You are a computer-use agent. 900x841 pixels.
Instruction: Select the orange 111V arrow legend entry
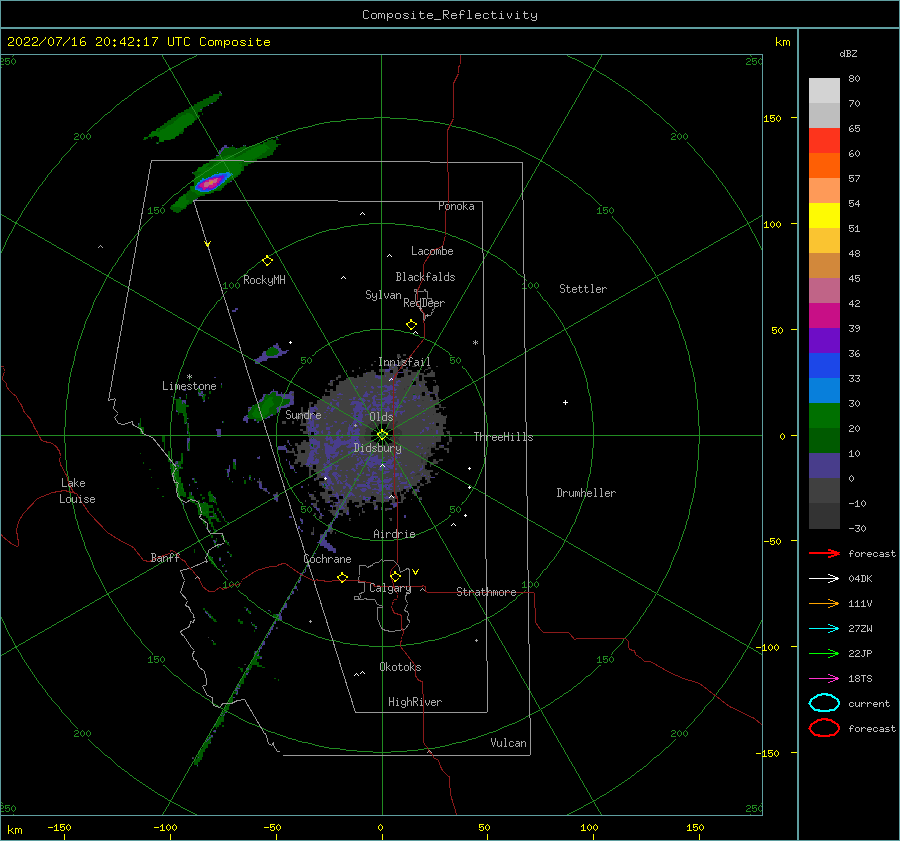pyautogui.click(x=824, y=603)
